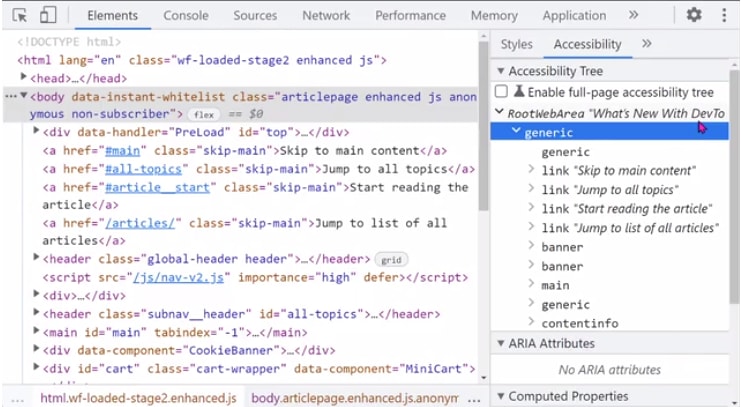
Task: Expand the global-header header node
Action: pyautogui.click(x=36, y=258)
